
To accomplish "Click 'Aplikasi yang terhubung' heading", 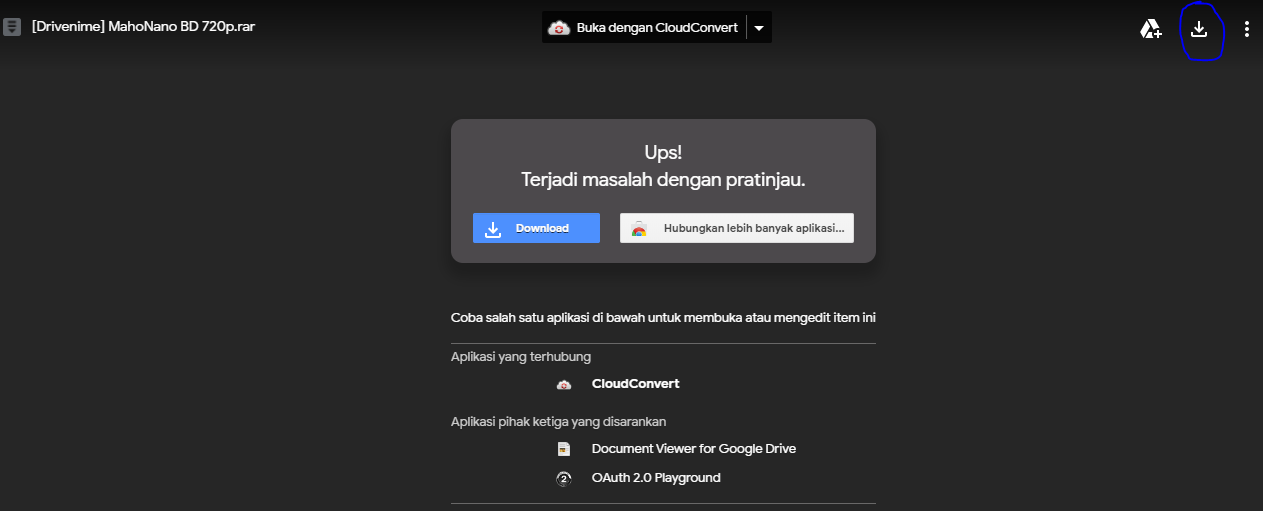I will pyautogui.click(x=521, y=356).
